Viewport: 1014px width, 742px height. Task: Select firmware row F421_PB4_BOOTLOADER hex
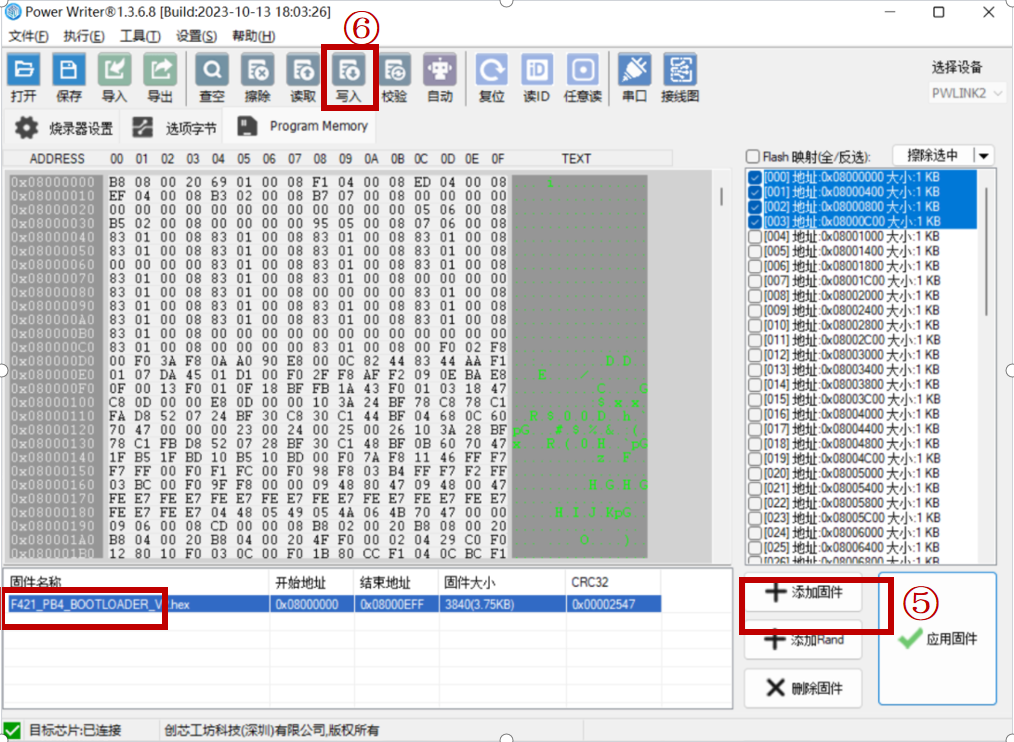tap(333, 604)
